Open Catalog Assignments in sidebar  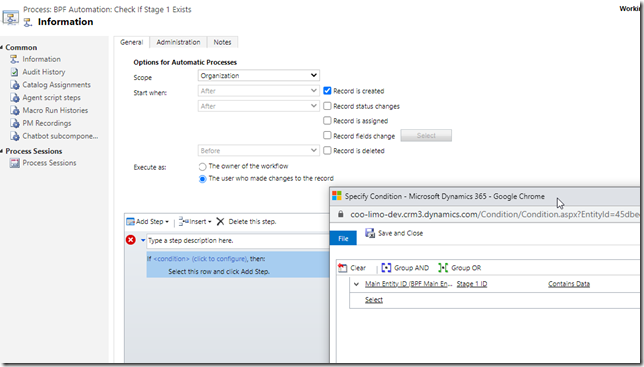(56, 85)
